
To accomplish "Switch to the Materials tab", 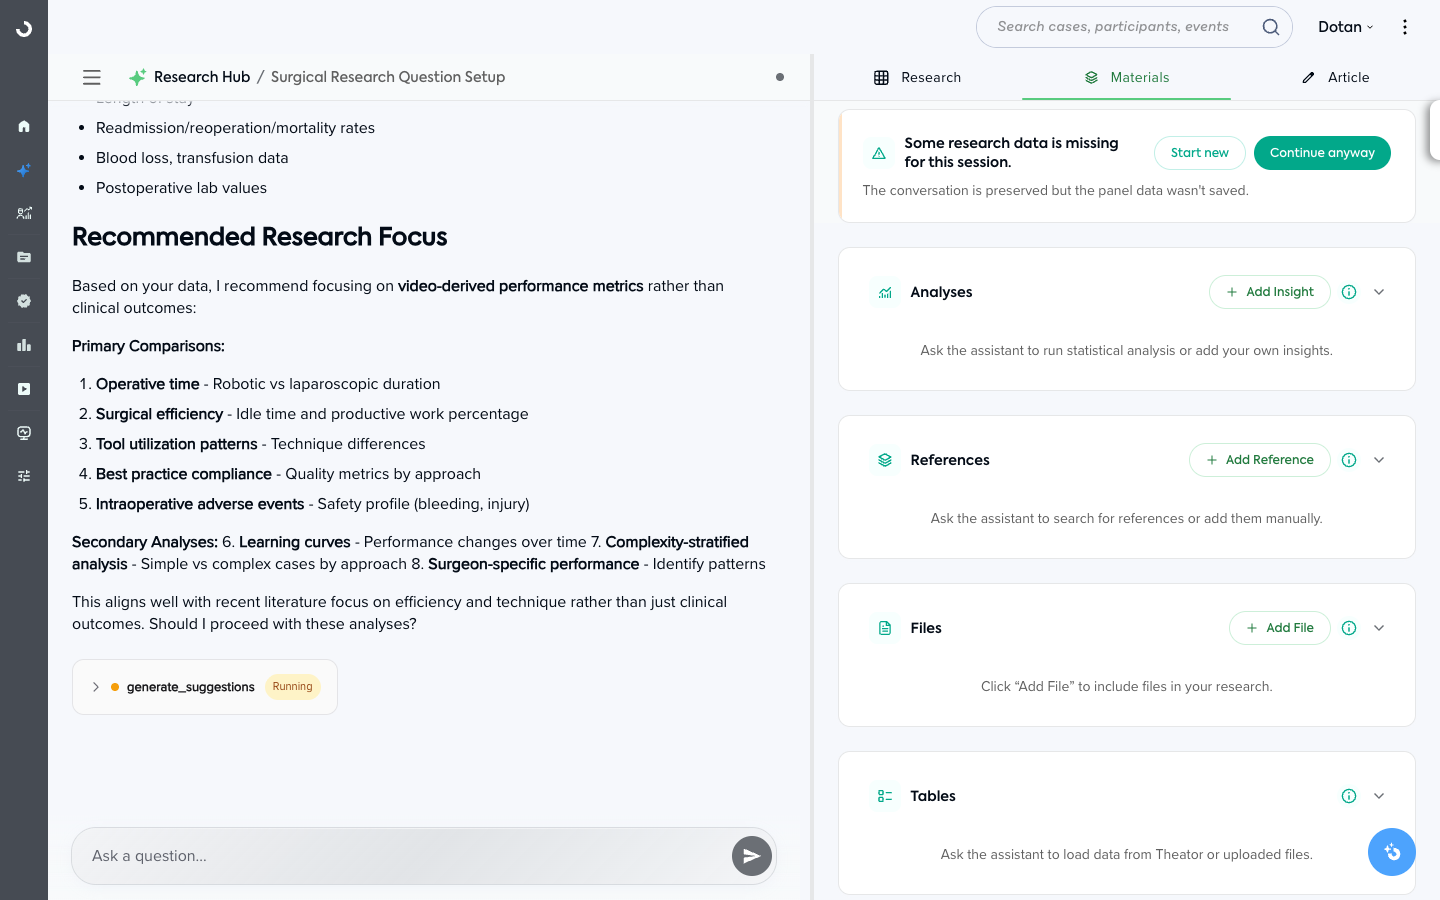I will tap(1126, 77).
